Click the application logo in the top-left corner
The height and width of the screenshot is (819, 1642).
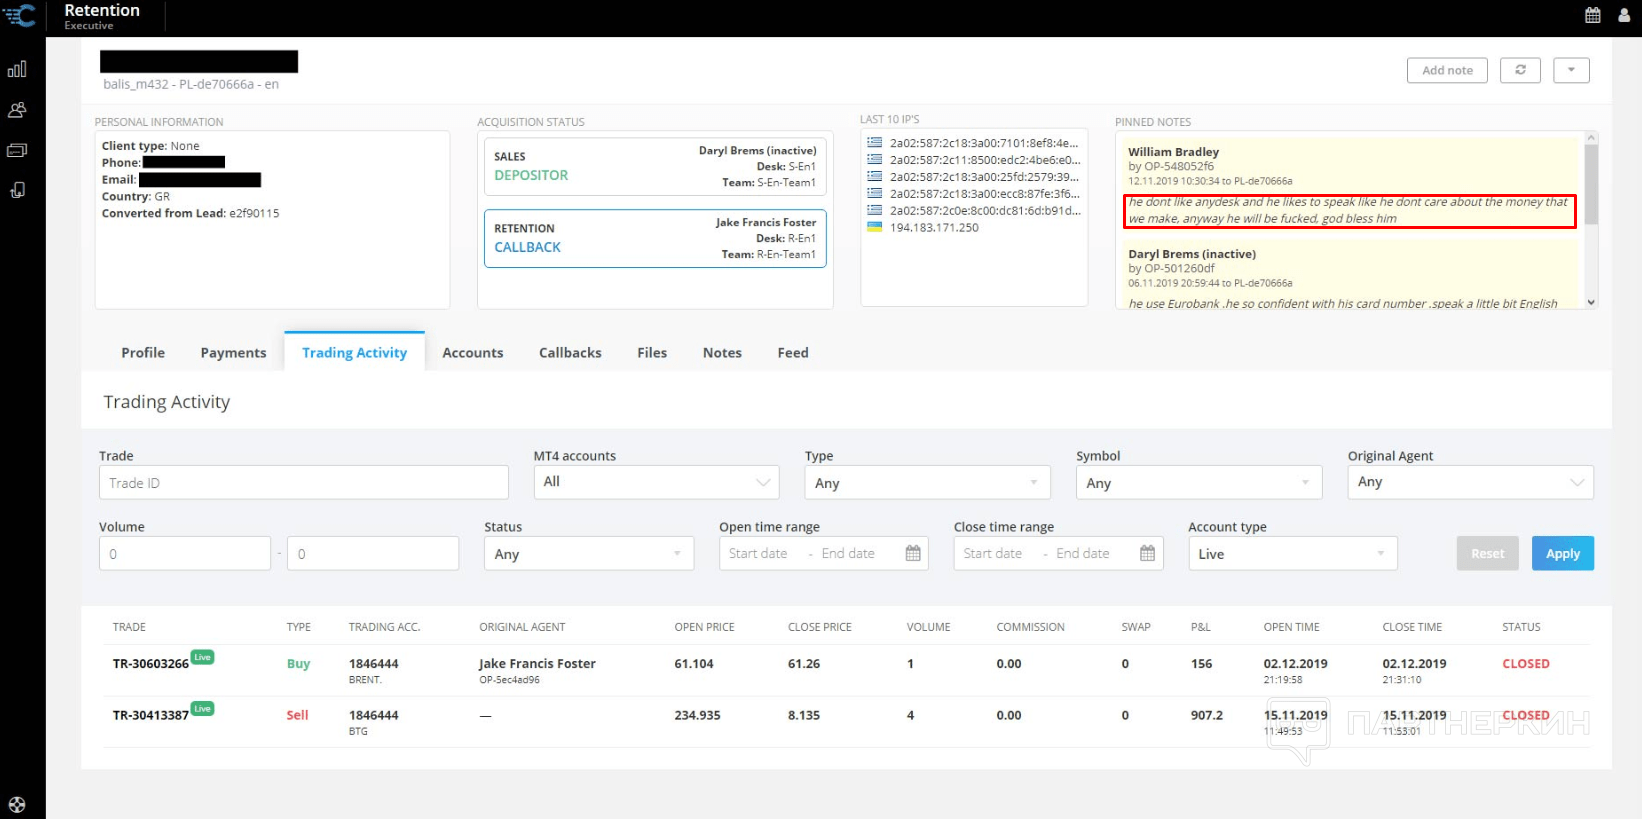pyautogui.click(x=20, y=15)
